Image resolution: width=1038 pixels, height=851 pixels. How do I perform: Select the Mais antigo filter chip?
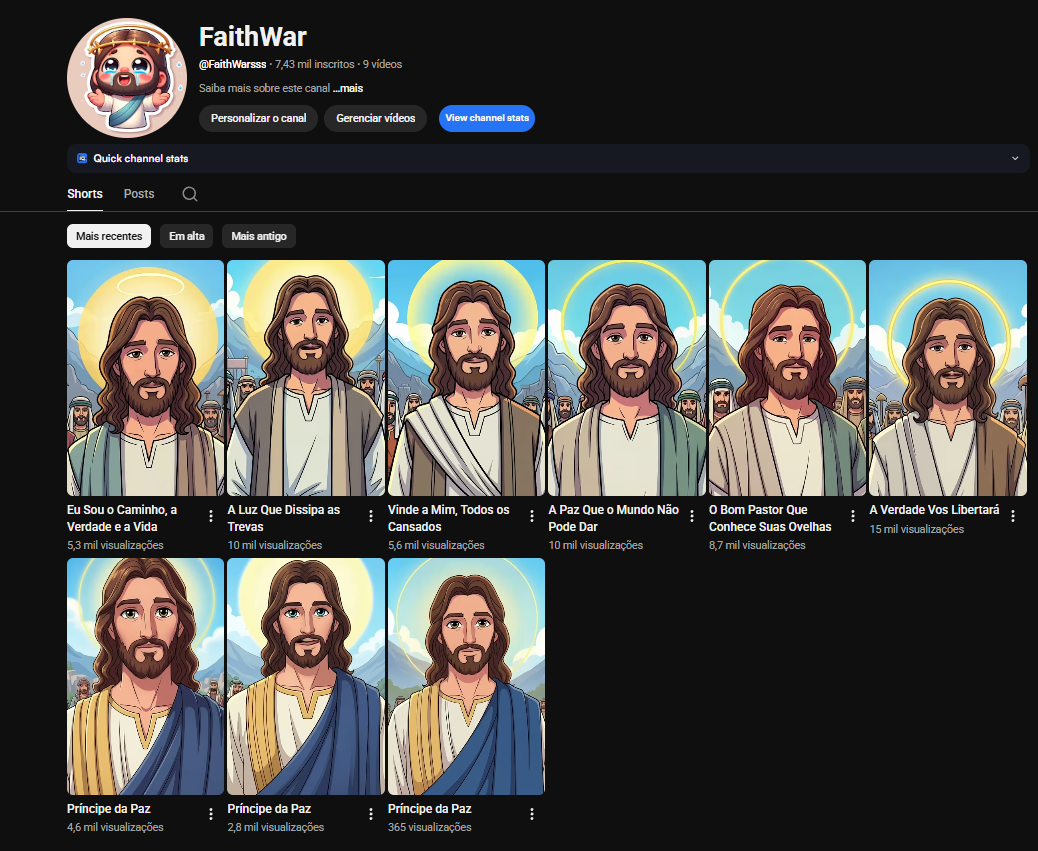click(259, 236)
